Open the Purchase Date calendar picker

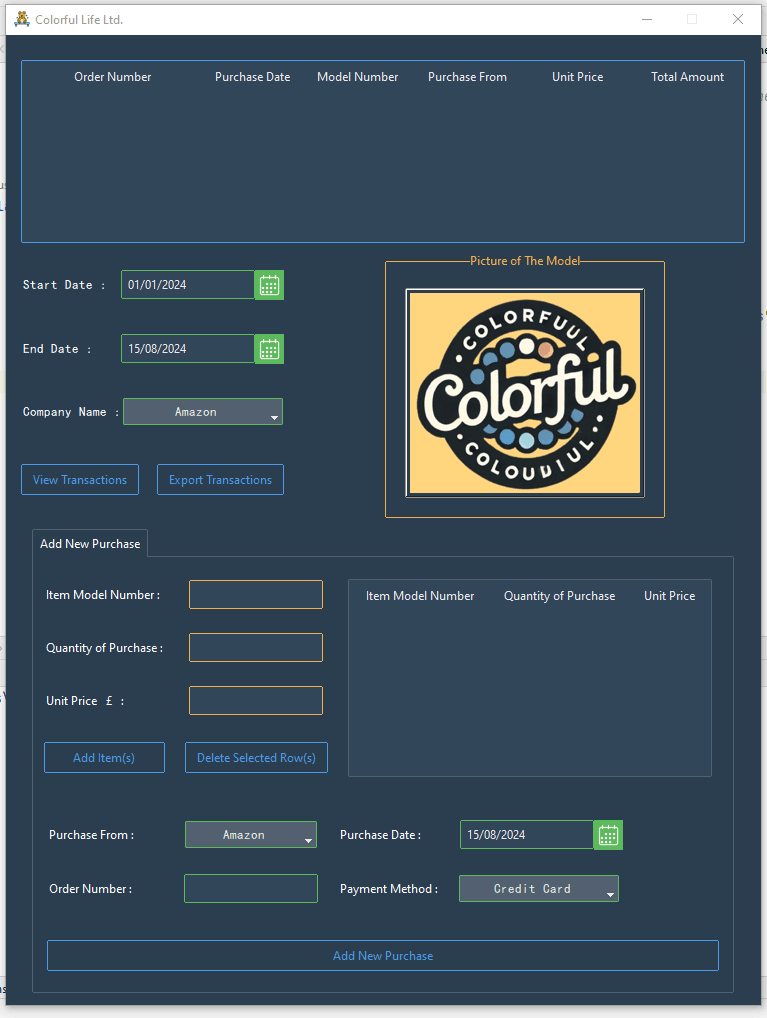point(608,835)
